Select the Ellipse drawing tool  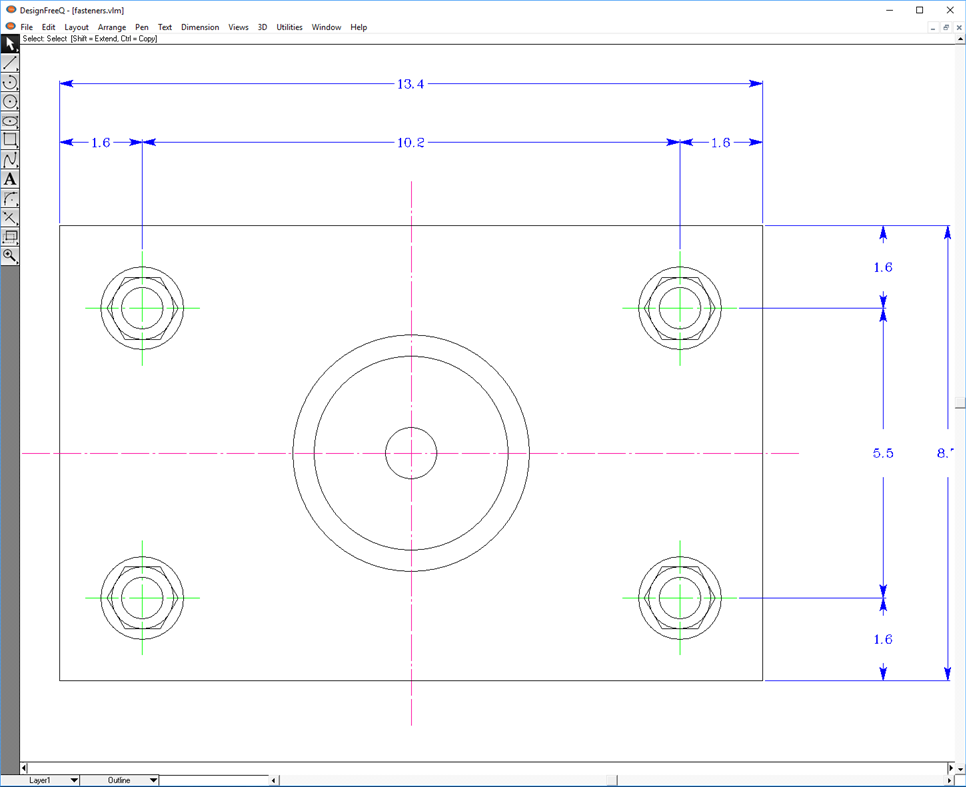click(11, 121)
